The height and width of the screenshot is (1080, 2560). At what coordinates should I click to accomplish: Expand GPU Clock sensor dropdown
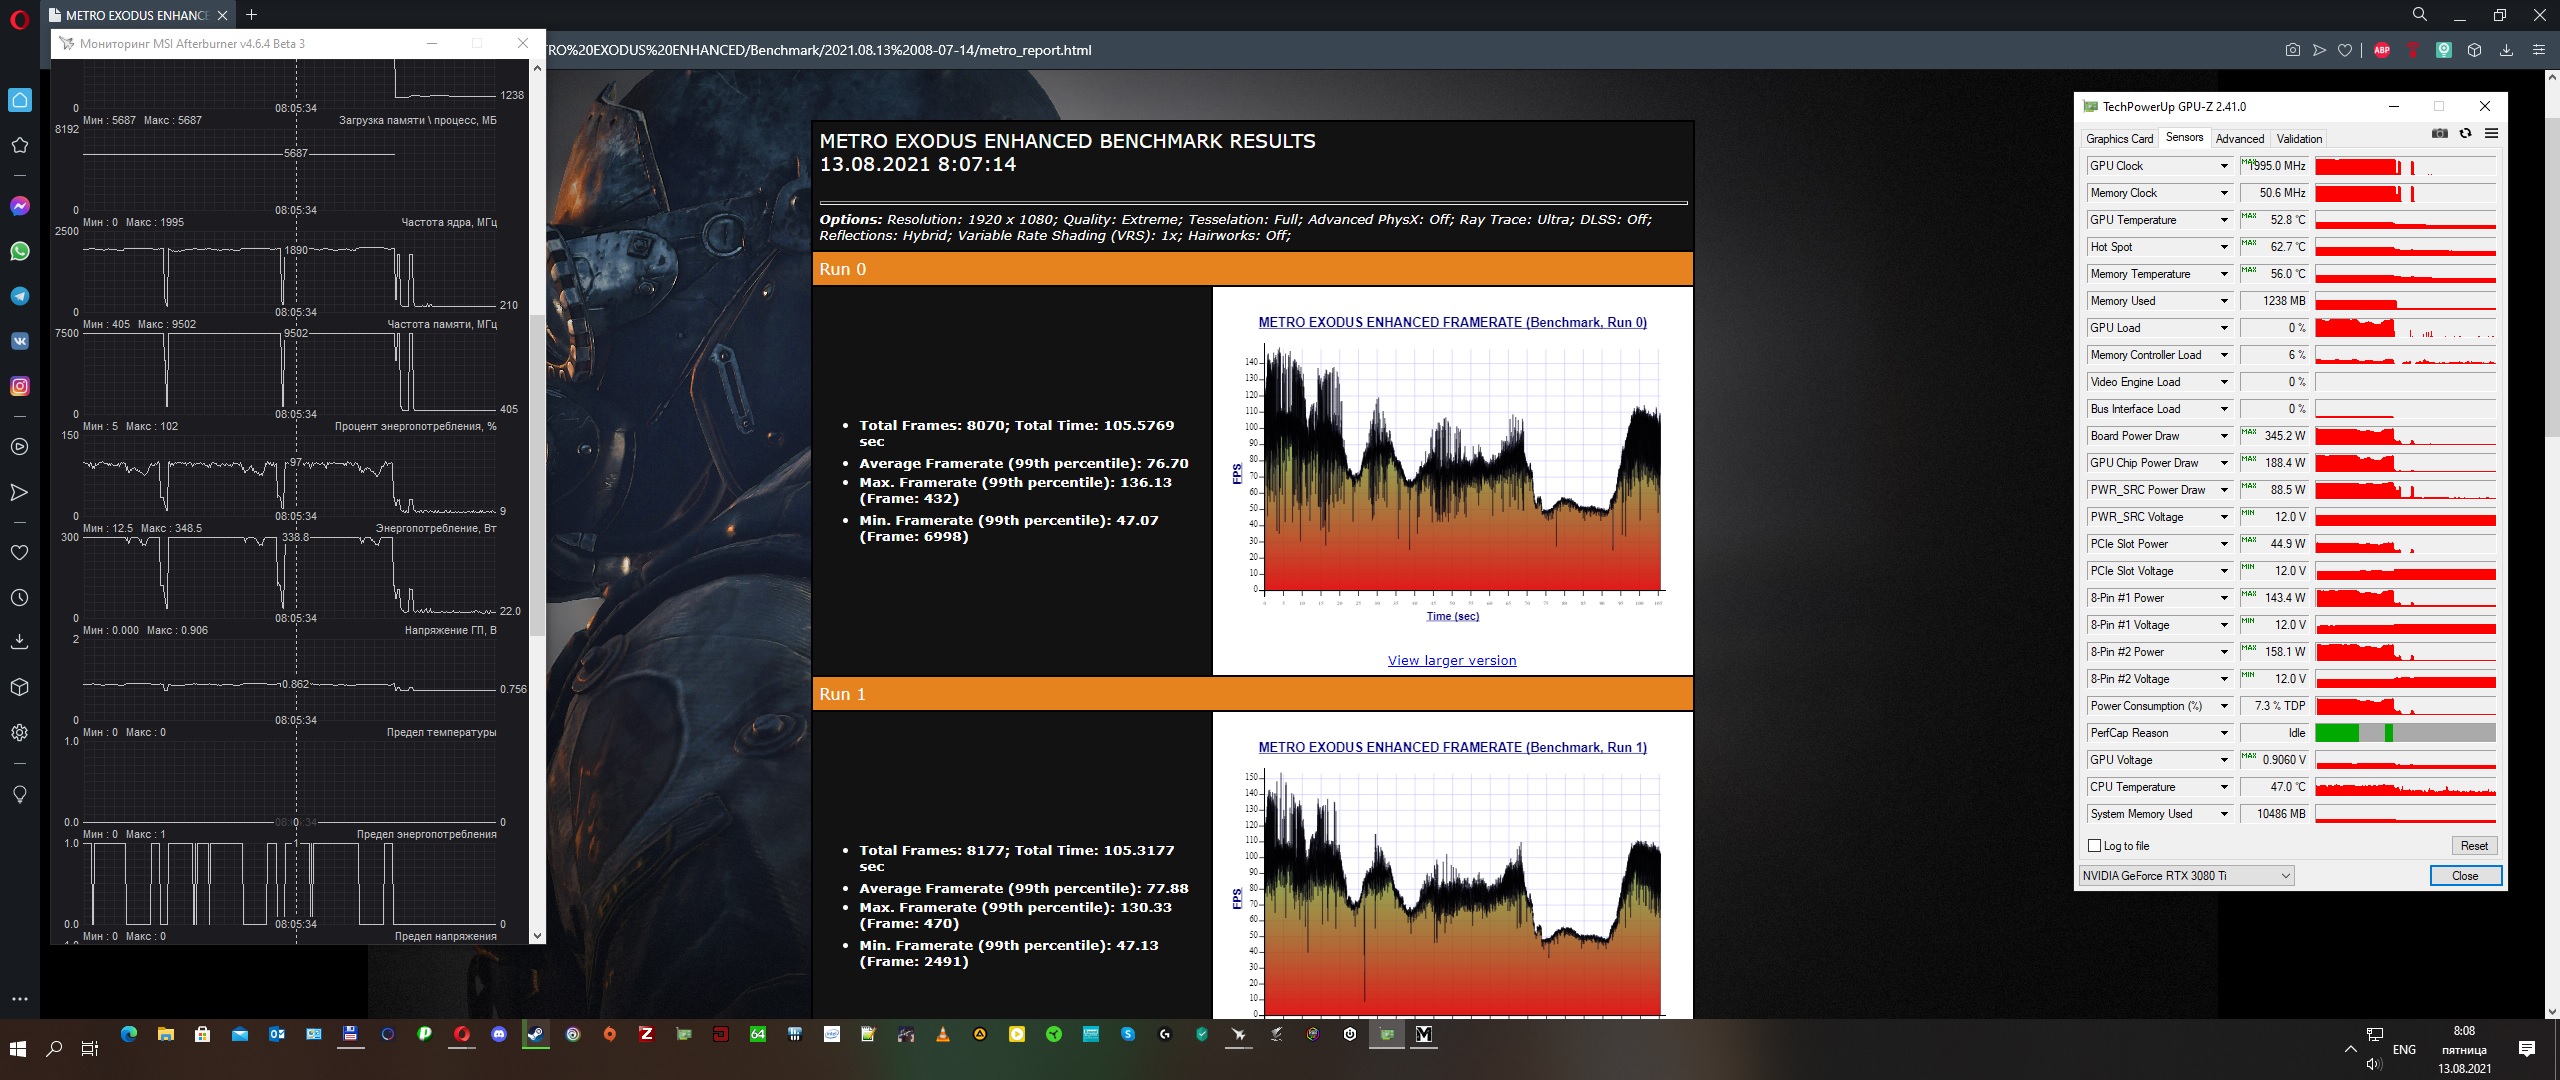(2224, 166)
